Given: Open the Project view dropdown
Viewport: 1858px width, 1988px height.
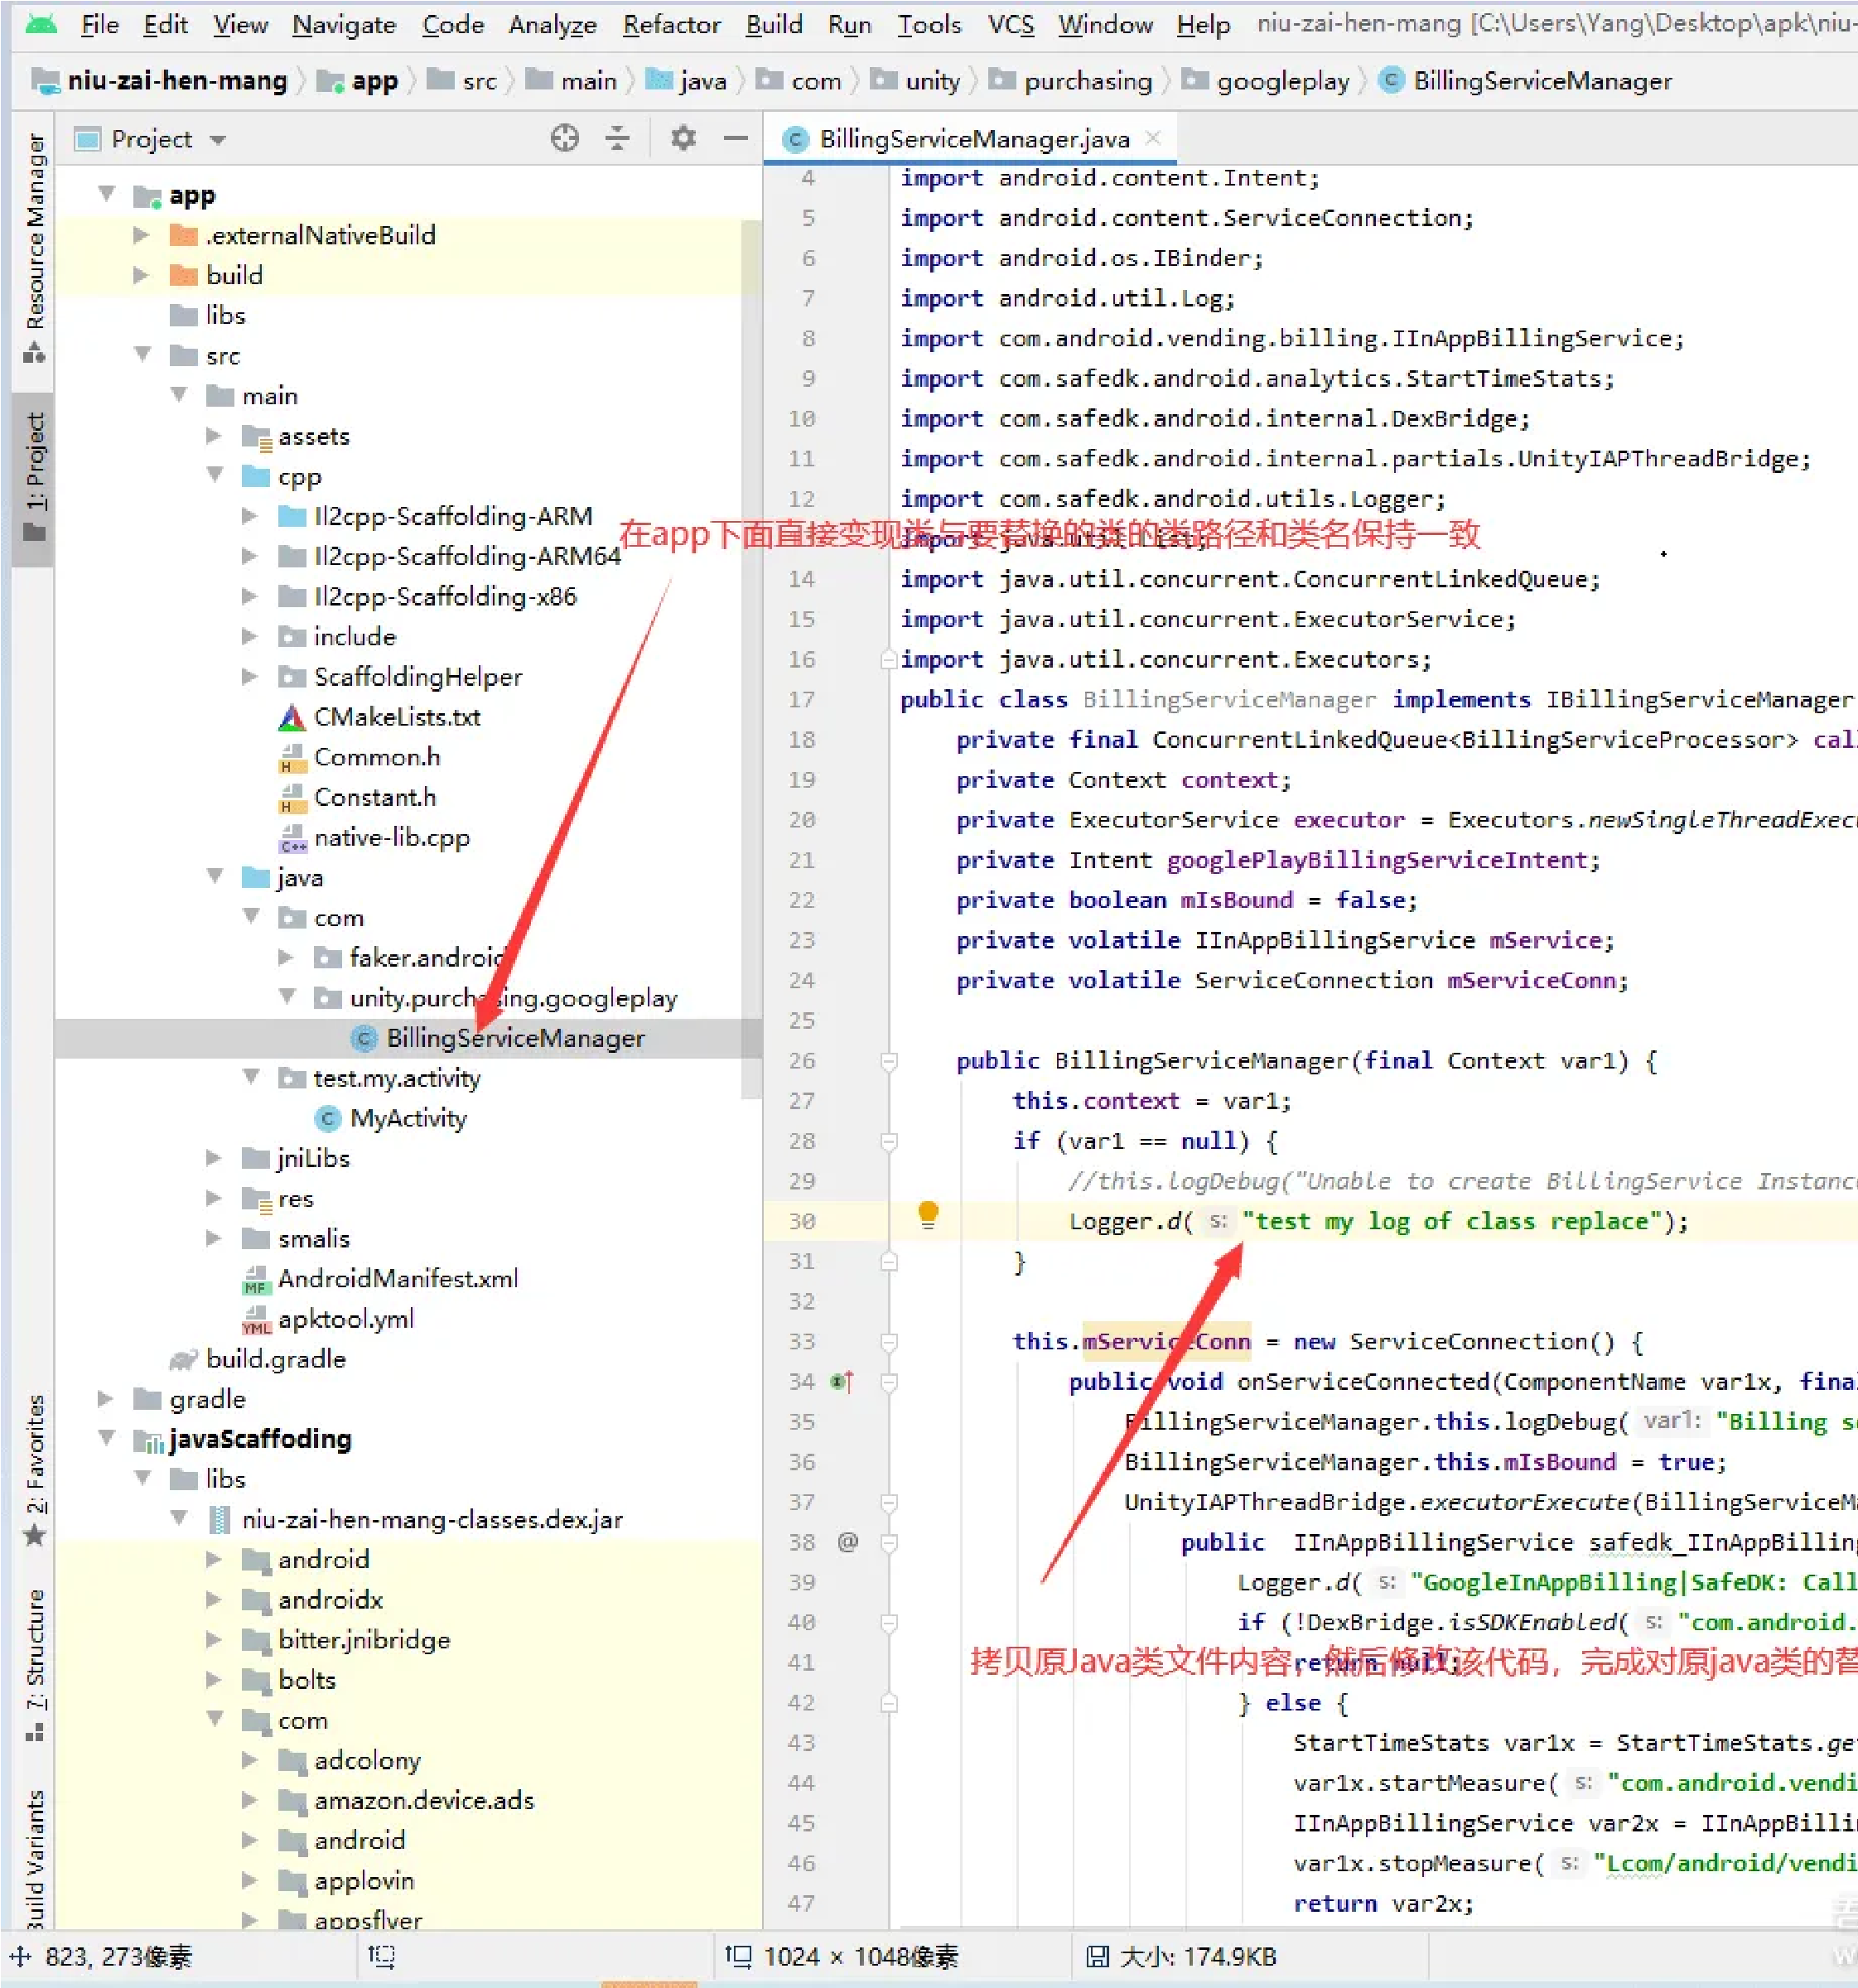Looking at the screenshot, I should (217, 139).
